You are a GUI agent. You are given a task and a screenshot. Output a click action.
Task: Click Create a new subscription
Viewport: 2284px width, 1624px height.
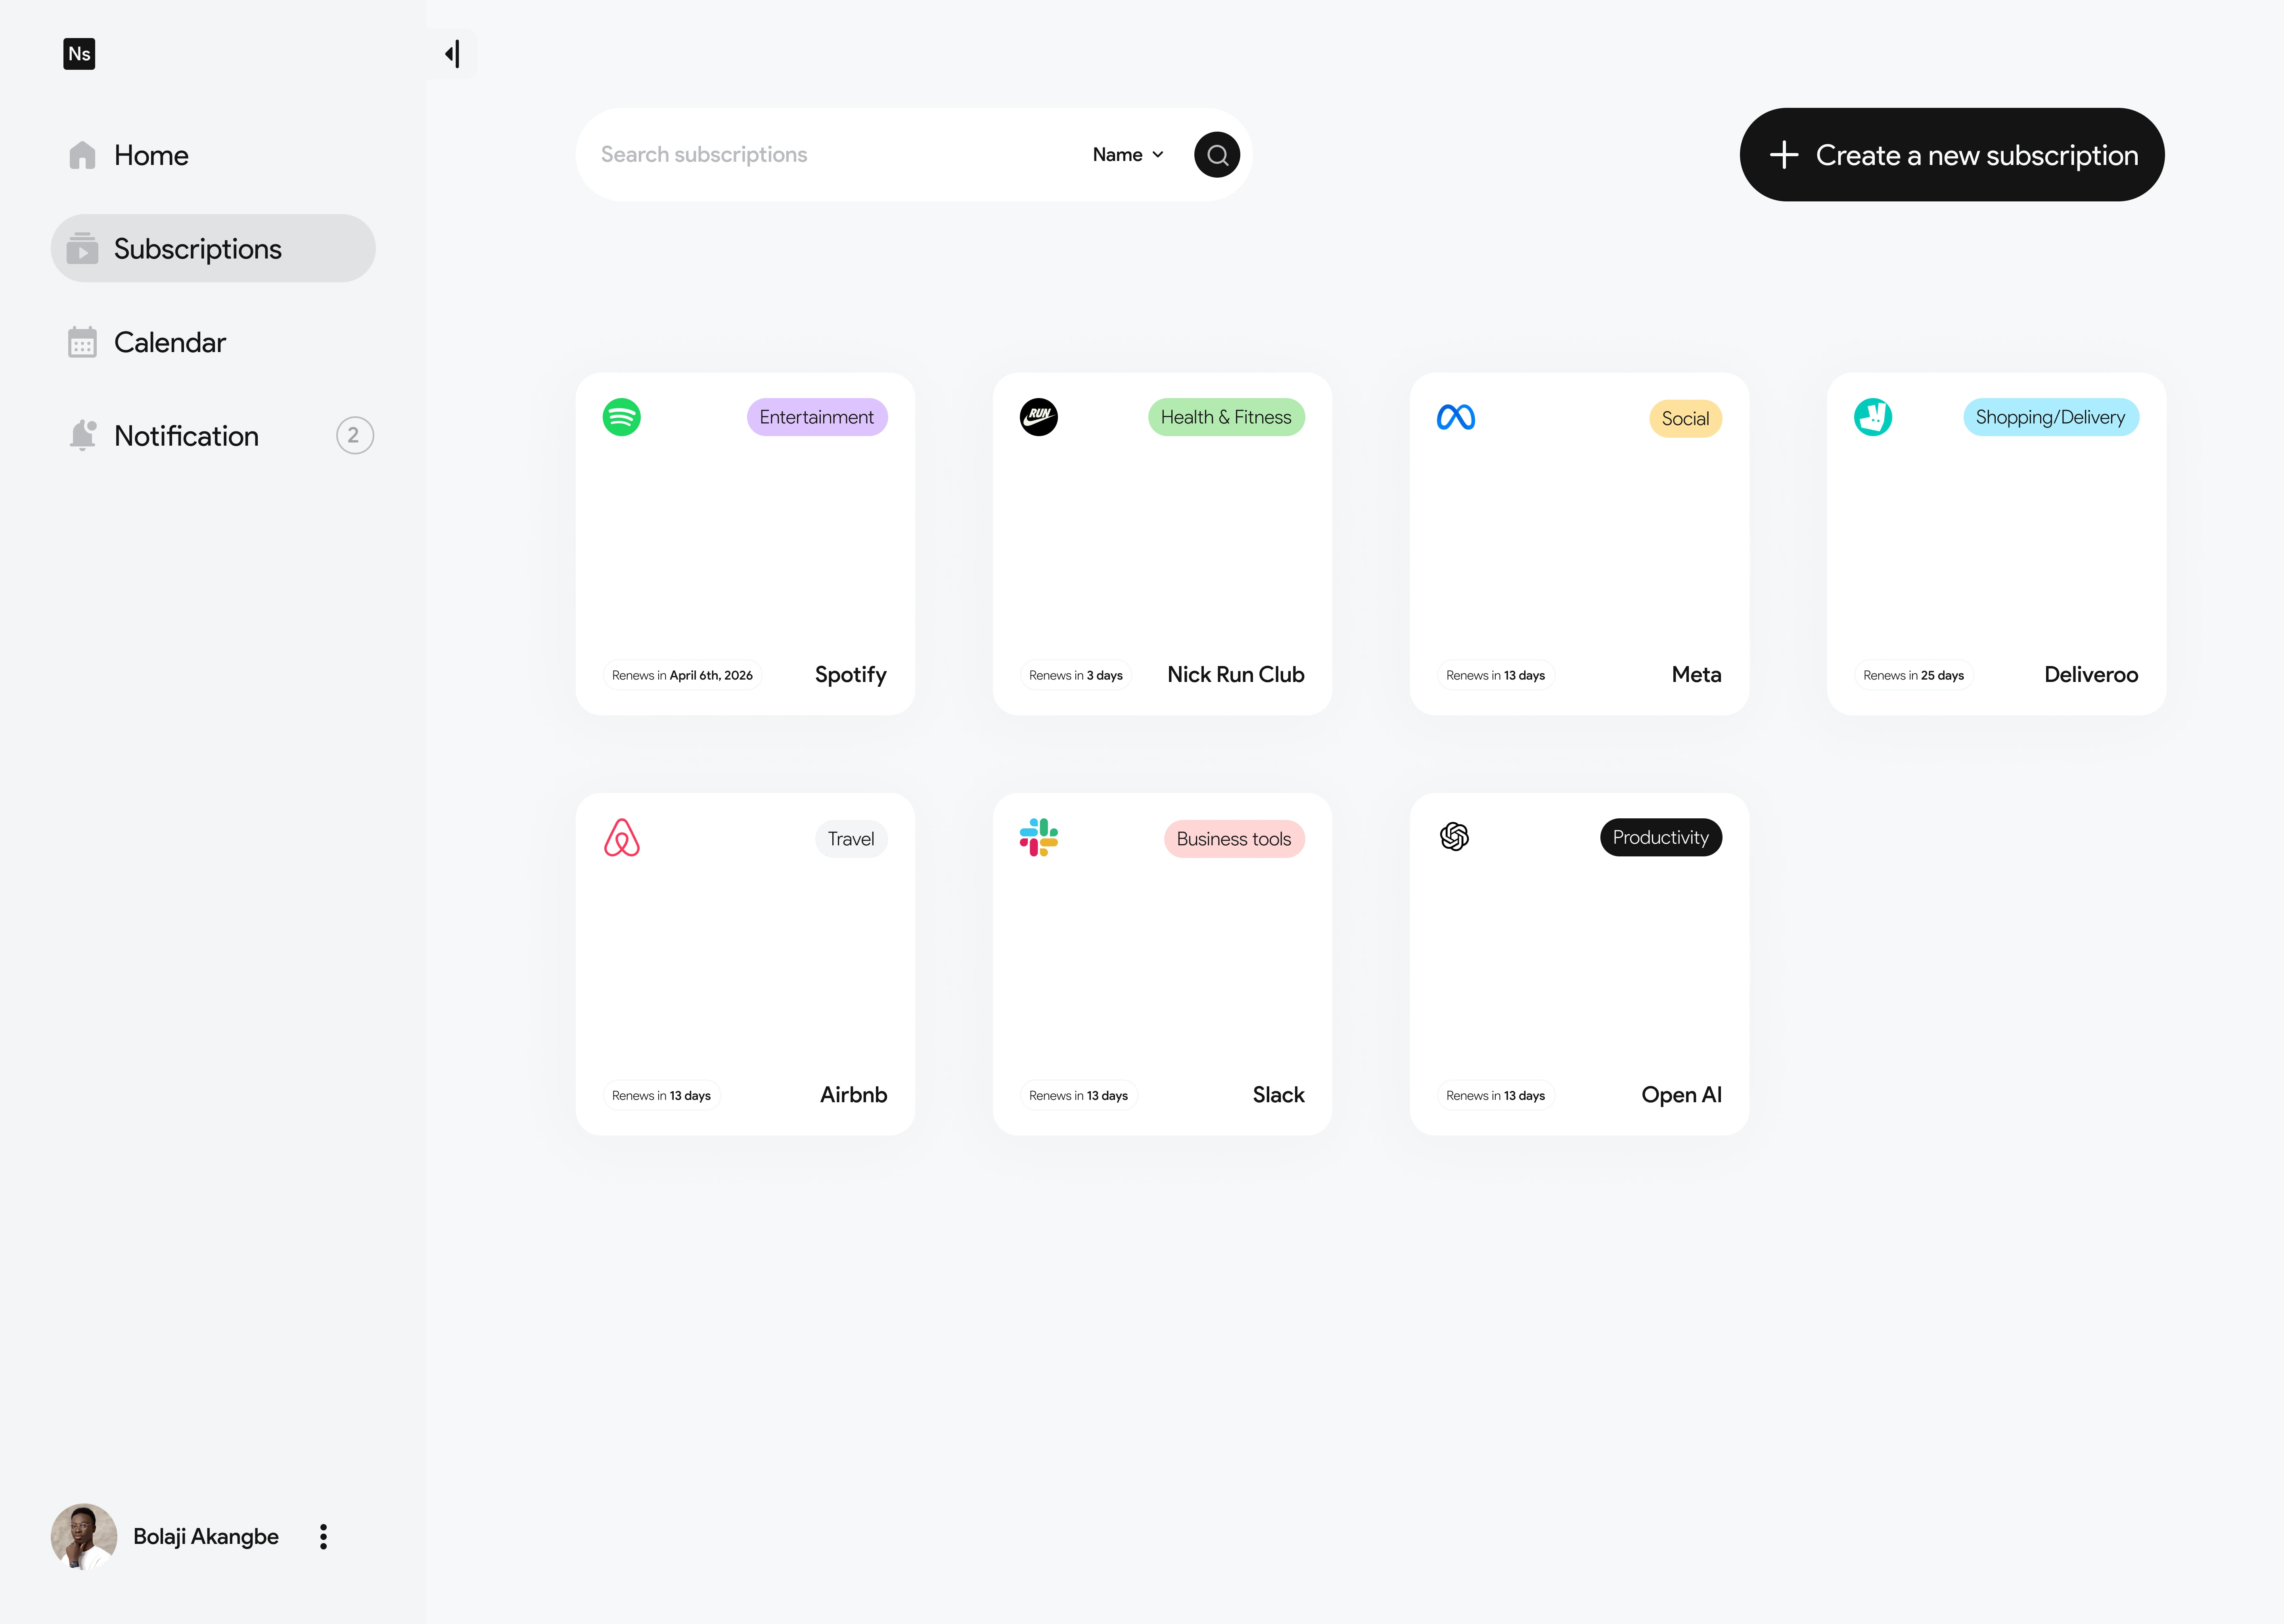tap(1952, 155)
